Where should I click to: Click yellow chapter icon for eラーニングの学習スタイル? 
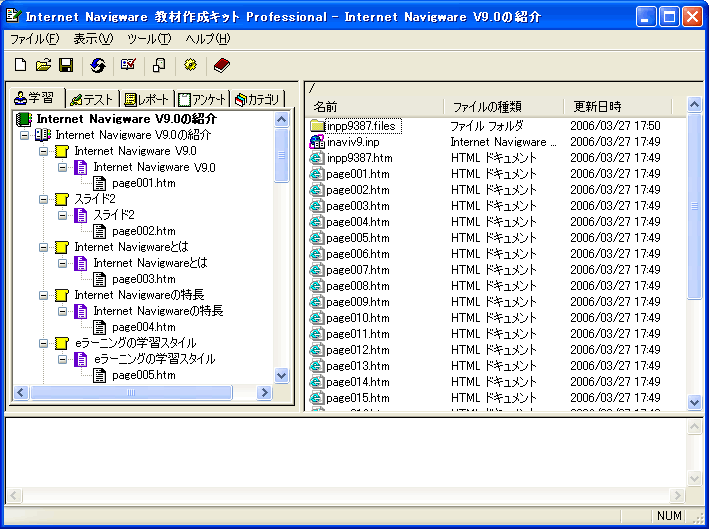tap(61, 343)
